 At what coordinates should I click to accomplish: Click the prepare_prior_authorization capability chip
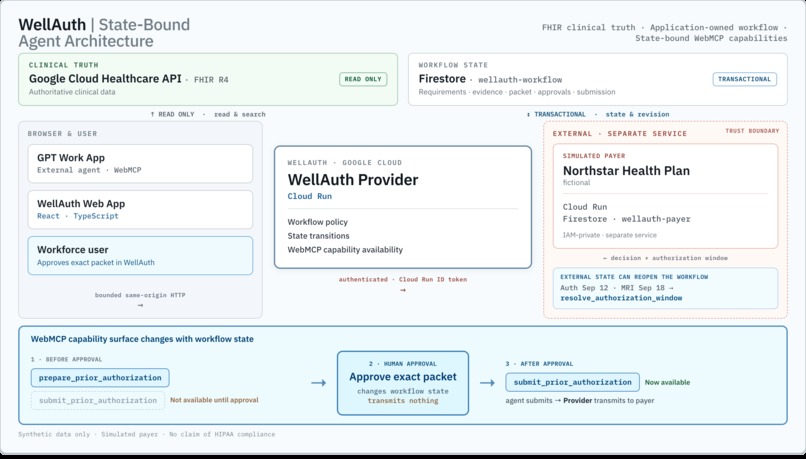pyautogui.click(x=100, y=378)
